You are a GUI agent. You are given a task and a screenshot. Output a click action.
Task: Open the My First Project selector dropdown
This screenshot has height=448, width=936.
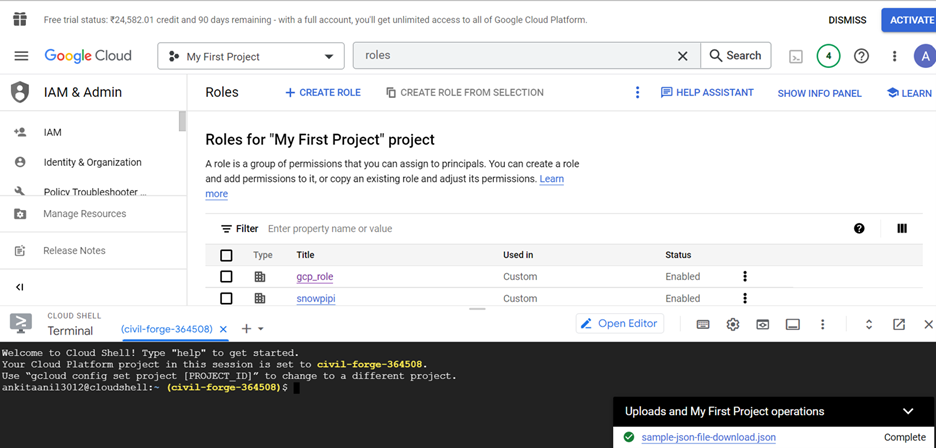click(250, 56)
